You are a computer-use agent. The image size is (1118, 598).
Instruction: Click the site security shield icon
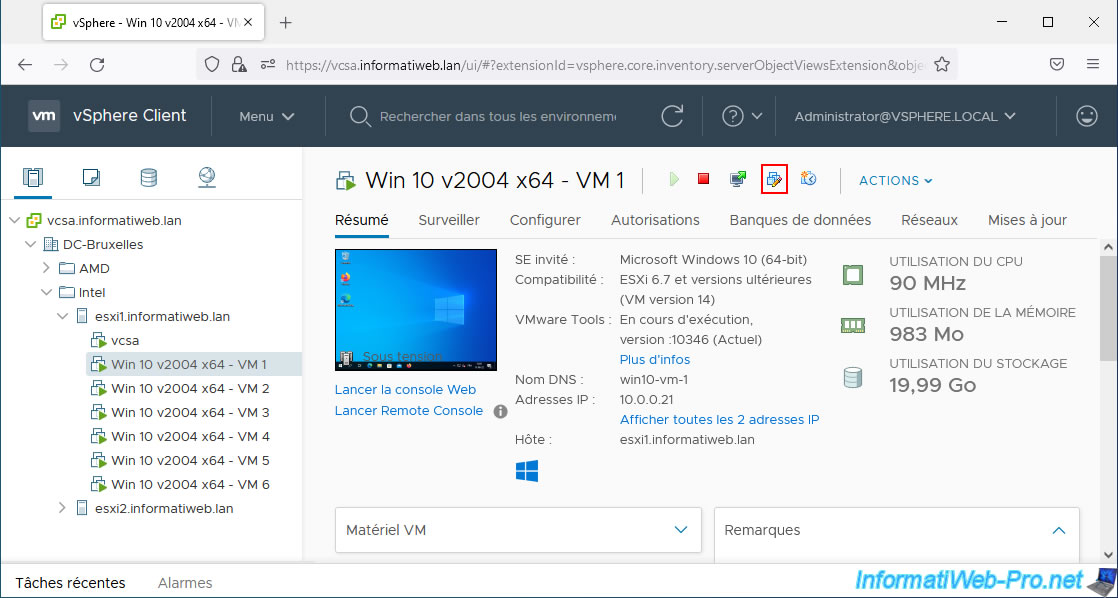click(x=212, y=65)
